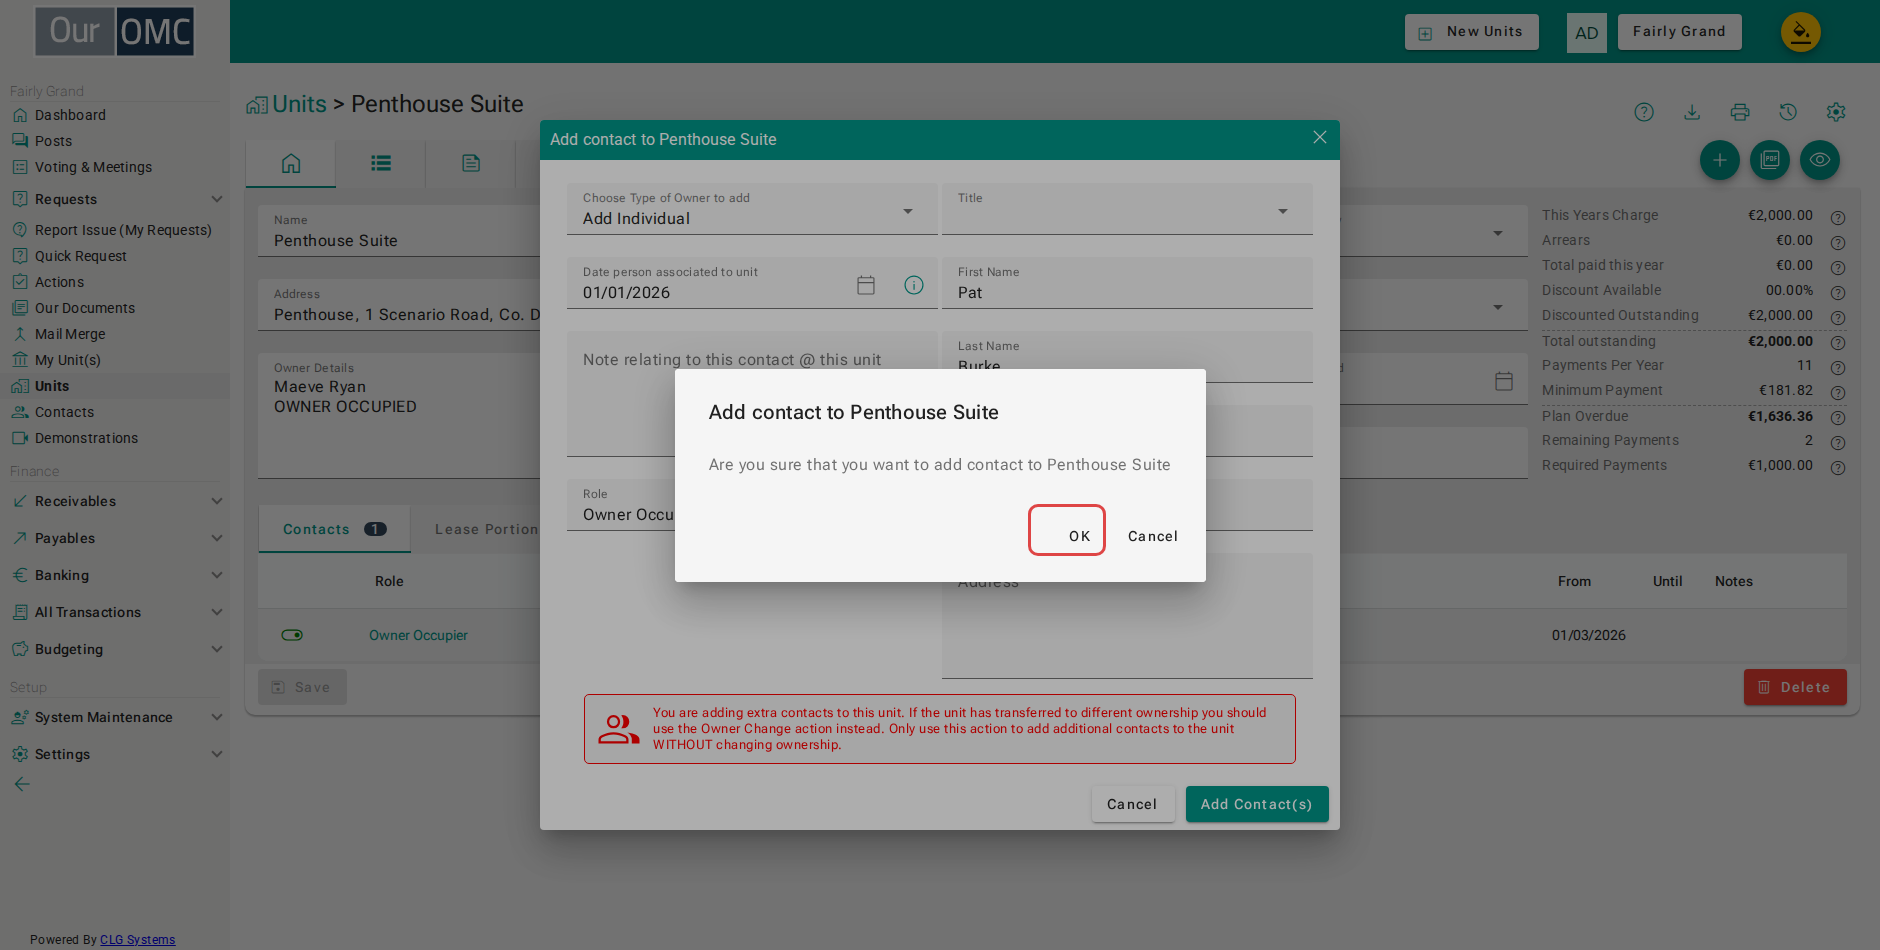
Task: Switch to the document notes tab
Action: click(x=471, y=163)
